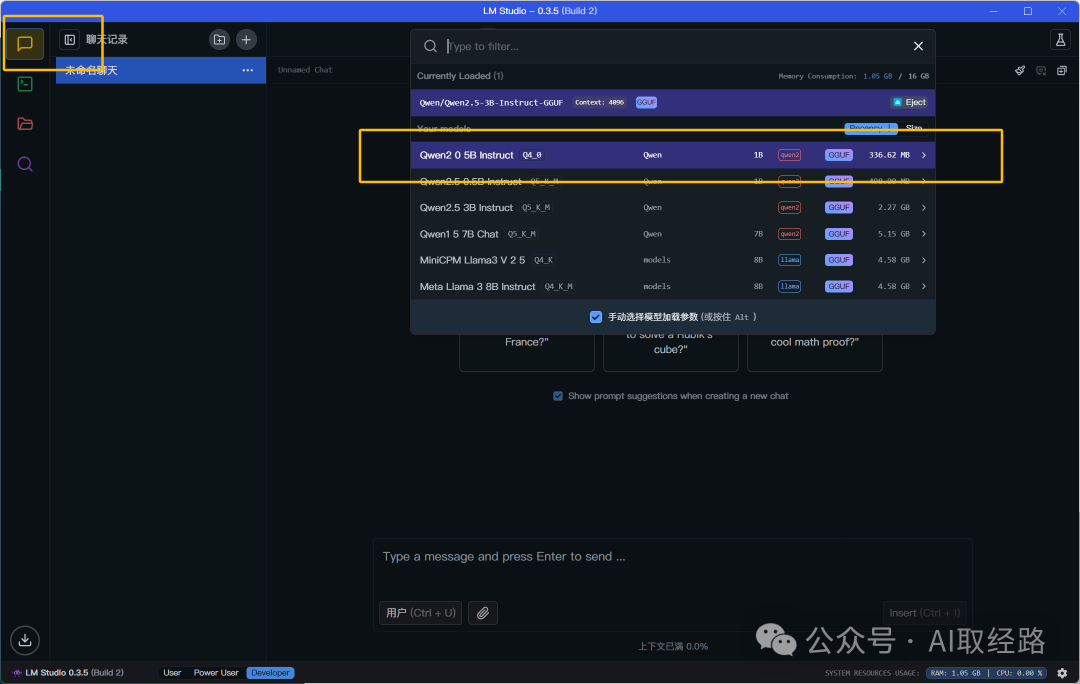Attach a file with paperclip icon
The width and height of the screenshot is (1080, 684).
tap(483, 613)
